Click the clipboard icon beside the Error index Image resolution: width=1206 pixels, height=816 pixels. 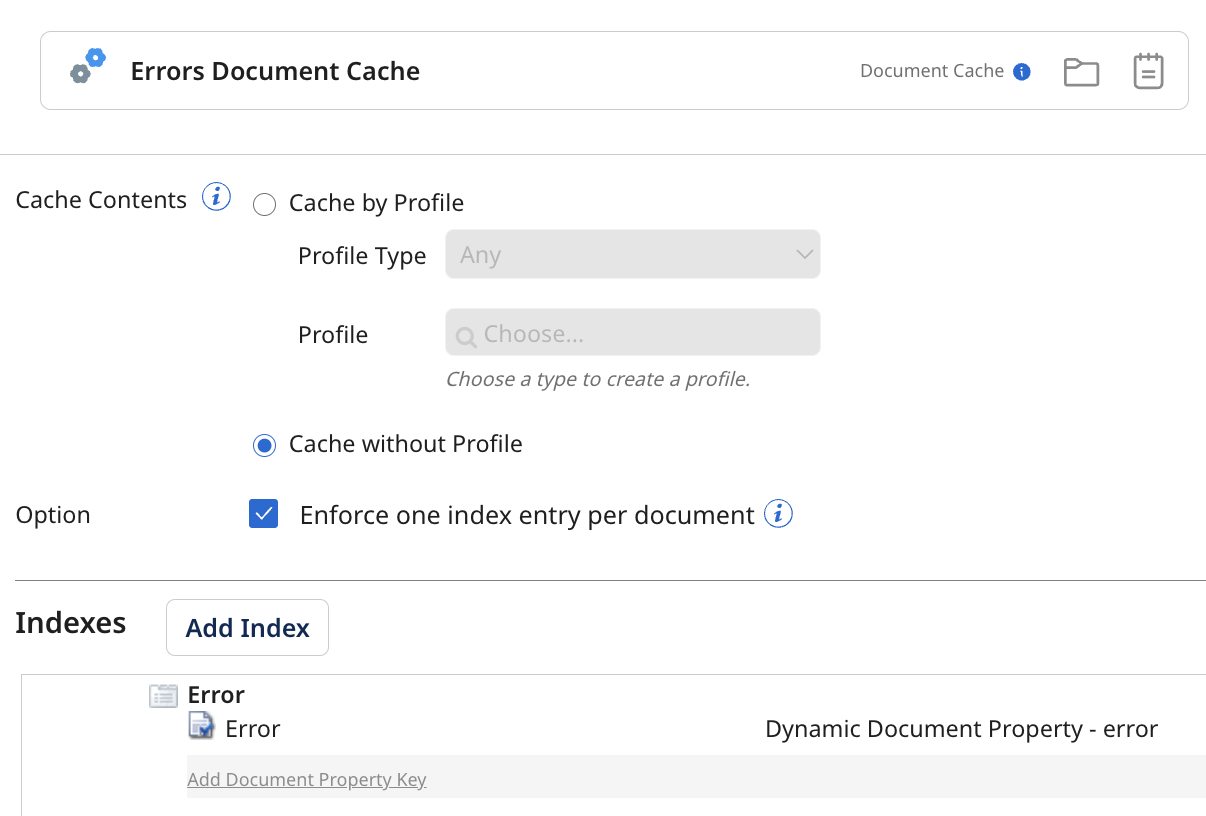point(163,695)
